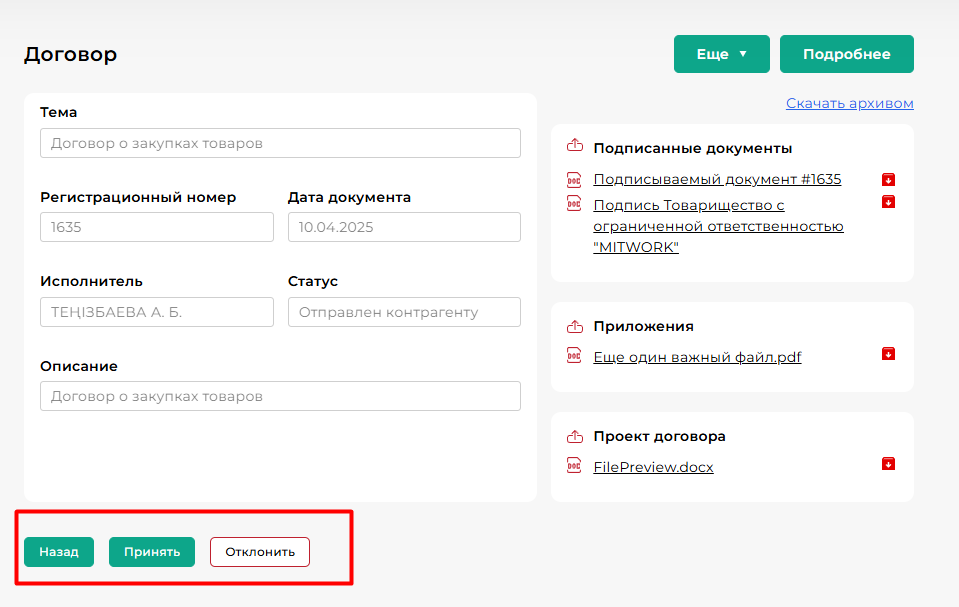Image resolution: width=959 pixels, height=607 pixels.
Task: Click the doc file icon beside FilePreview.docx
Action: tap(574, 466)
